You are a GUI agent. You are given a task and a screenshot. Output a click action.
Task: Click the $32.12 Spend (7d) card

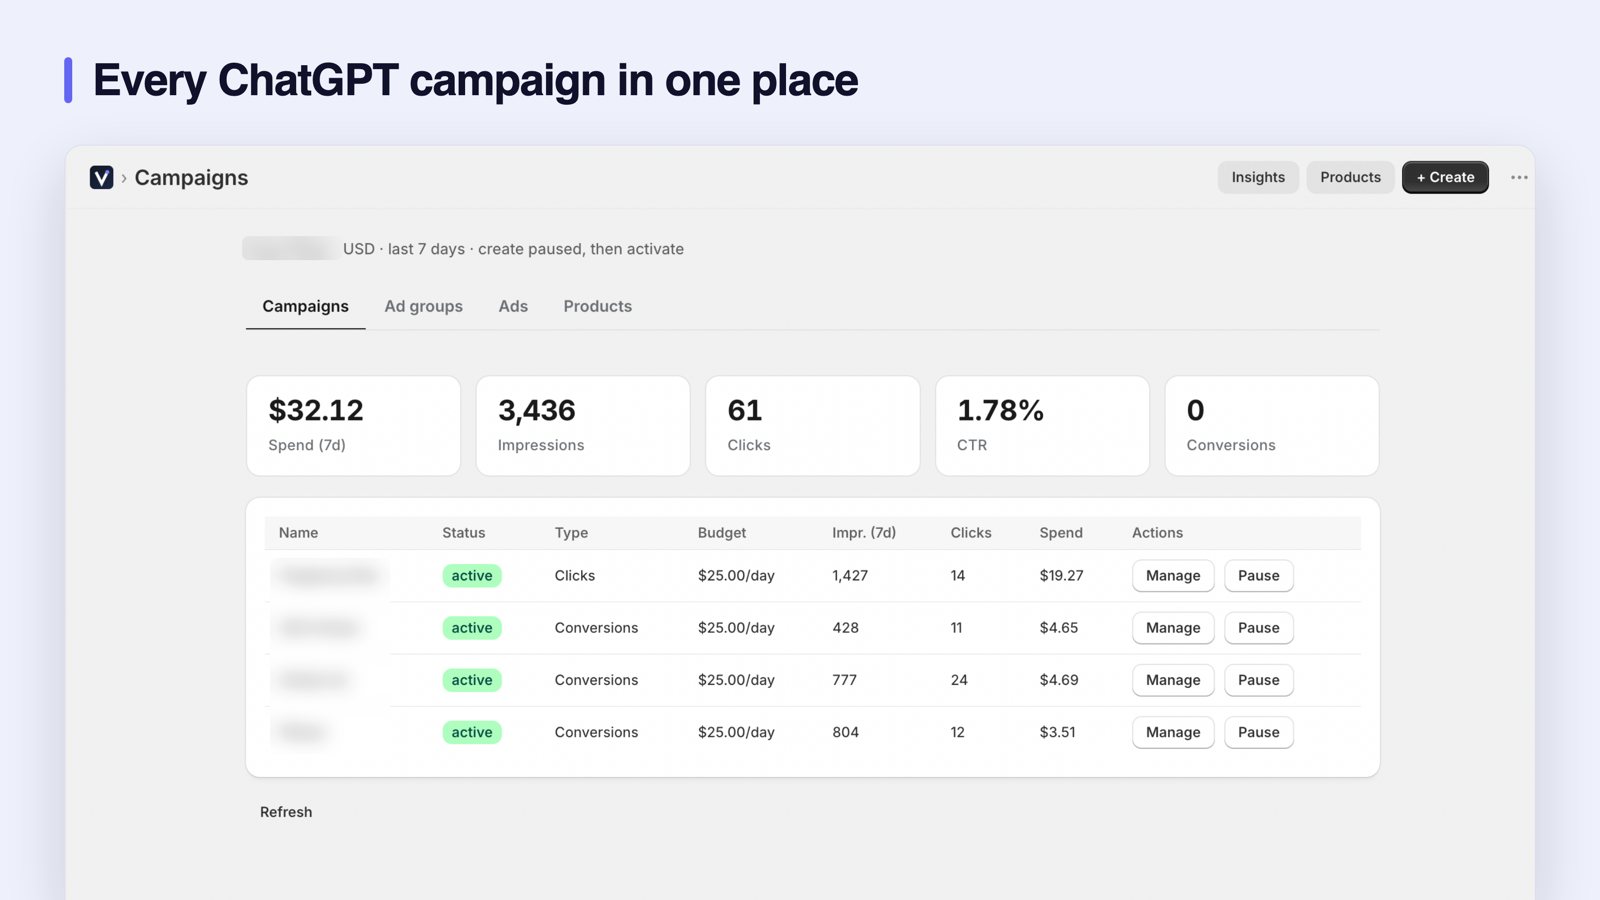pyautogui.click(x=353, y=425)
